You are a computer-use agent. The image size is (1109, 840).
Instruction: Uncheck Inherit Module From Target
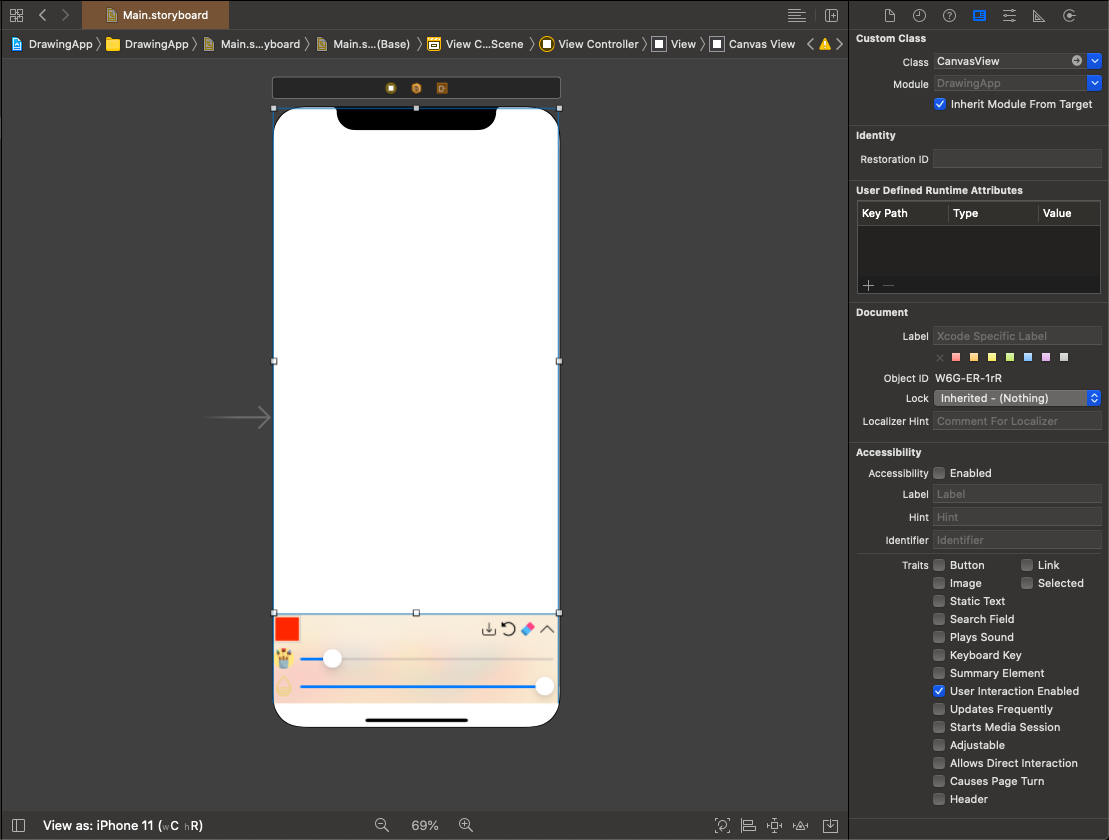tap(939, 104)
